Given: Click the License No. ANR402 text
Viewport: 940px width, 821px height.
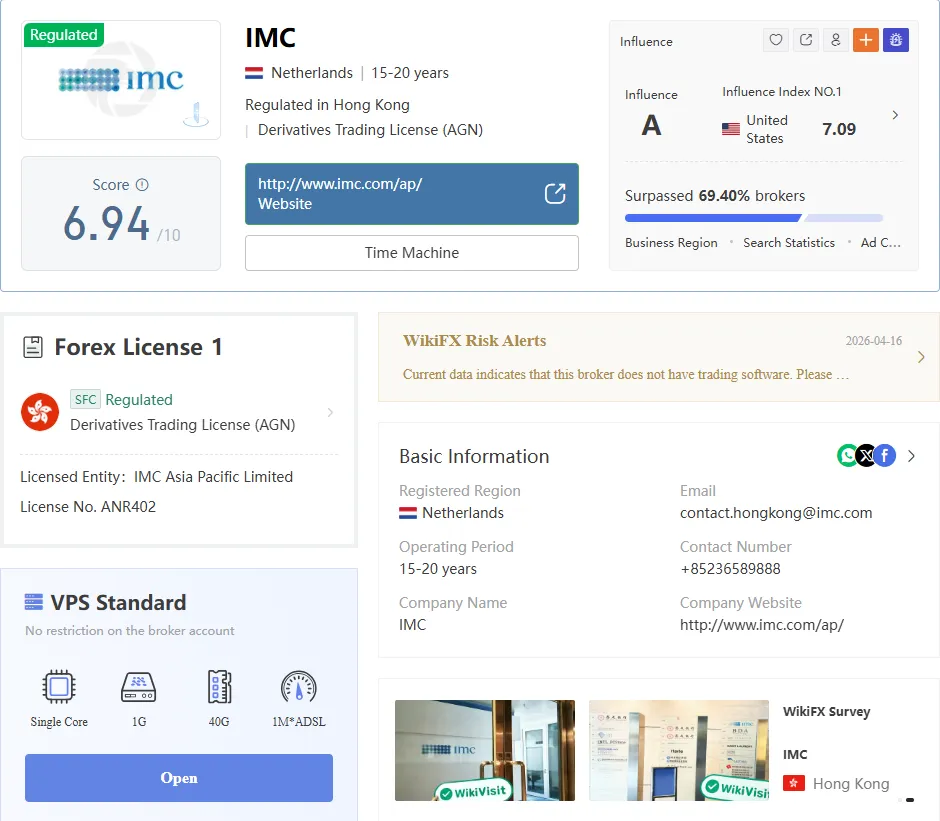Looking at the screenshot, I should pyautogui.click(x=88, y=507).
